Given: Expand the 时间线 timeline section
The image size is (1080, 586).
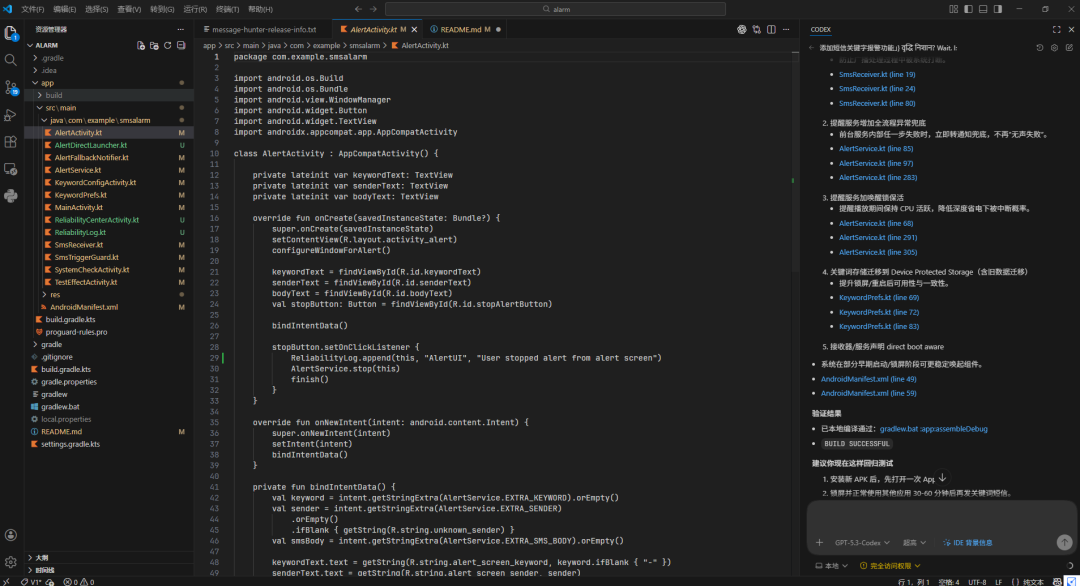Looking at the screenshot, I should click(45, 570).
